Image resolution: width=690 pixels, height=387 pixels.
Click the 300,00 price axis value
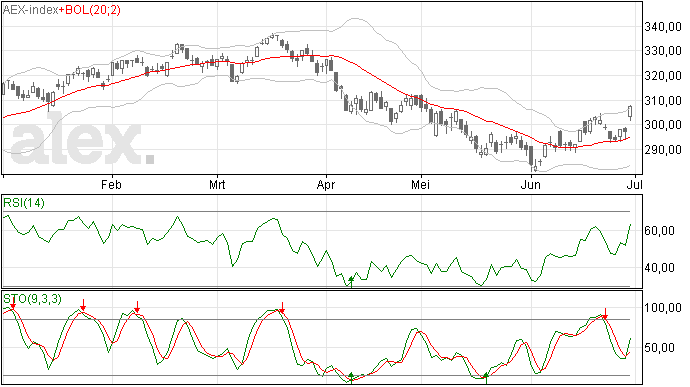click(663, 125)
